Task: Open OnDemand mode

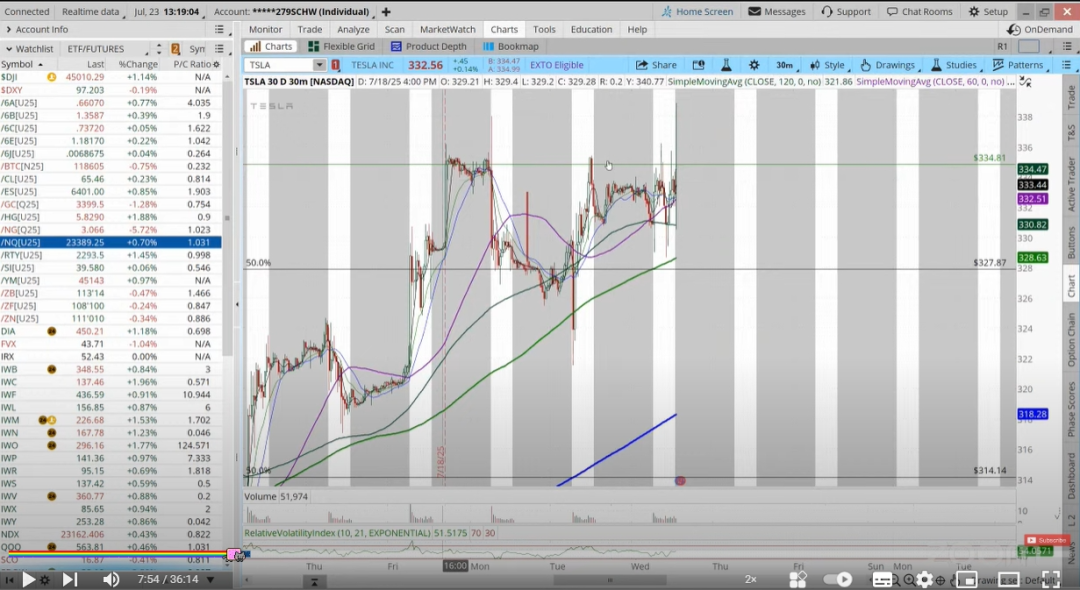Action: [1040, 30]
